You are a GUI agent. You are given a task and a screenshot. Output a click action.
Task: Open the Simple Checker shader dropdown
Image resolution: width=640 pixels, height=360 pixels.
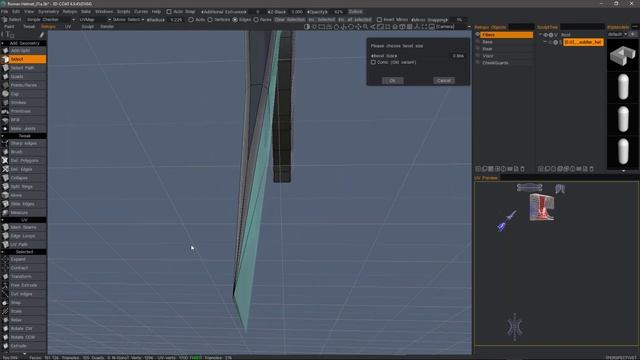tap(51, 20)
